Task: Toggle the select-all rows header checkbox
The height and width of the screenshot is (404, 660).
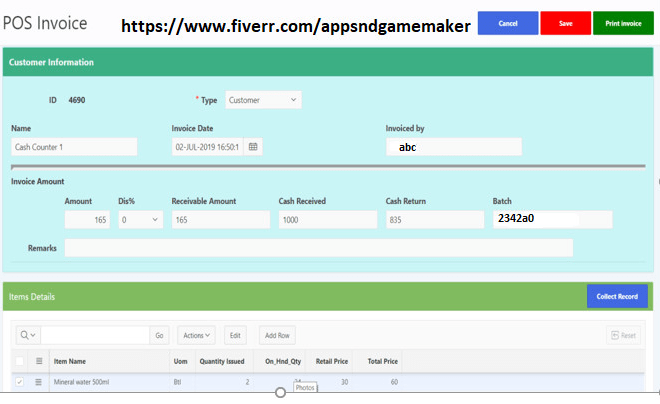Action: tap(19, 361)
